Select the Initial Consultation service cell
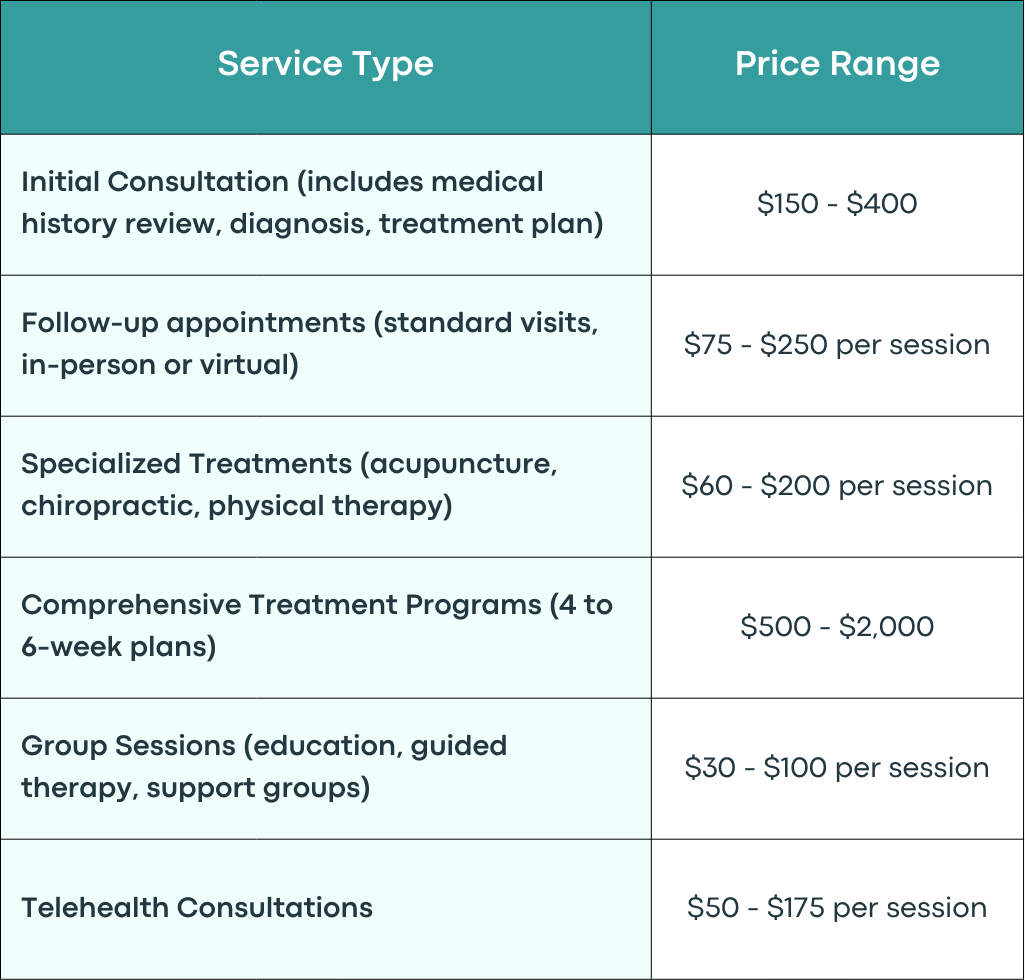 pos(326,205)
